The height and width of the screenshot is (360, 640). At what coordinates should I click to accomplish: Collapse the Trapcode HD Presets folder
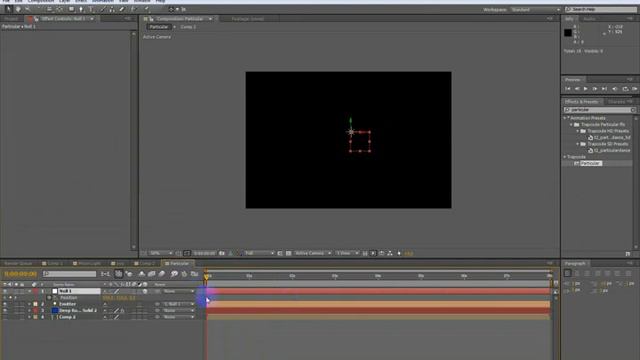pos(578,131)
